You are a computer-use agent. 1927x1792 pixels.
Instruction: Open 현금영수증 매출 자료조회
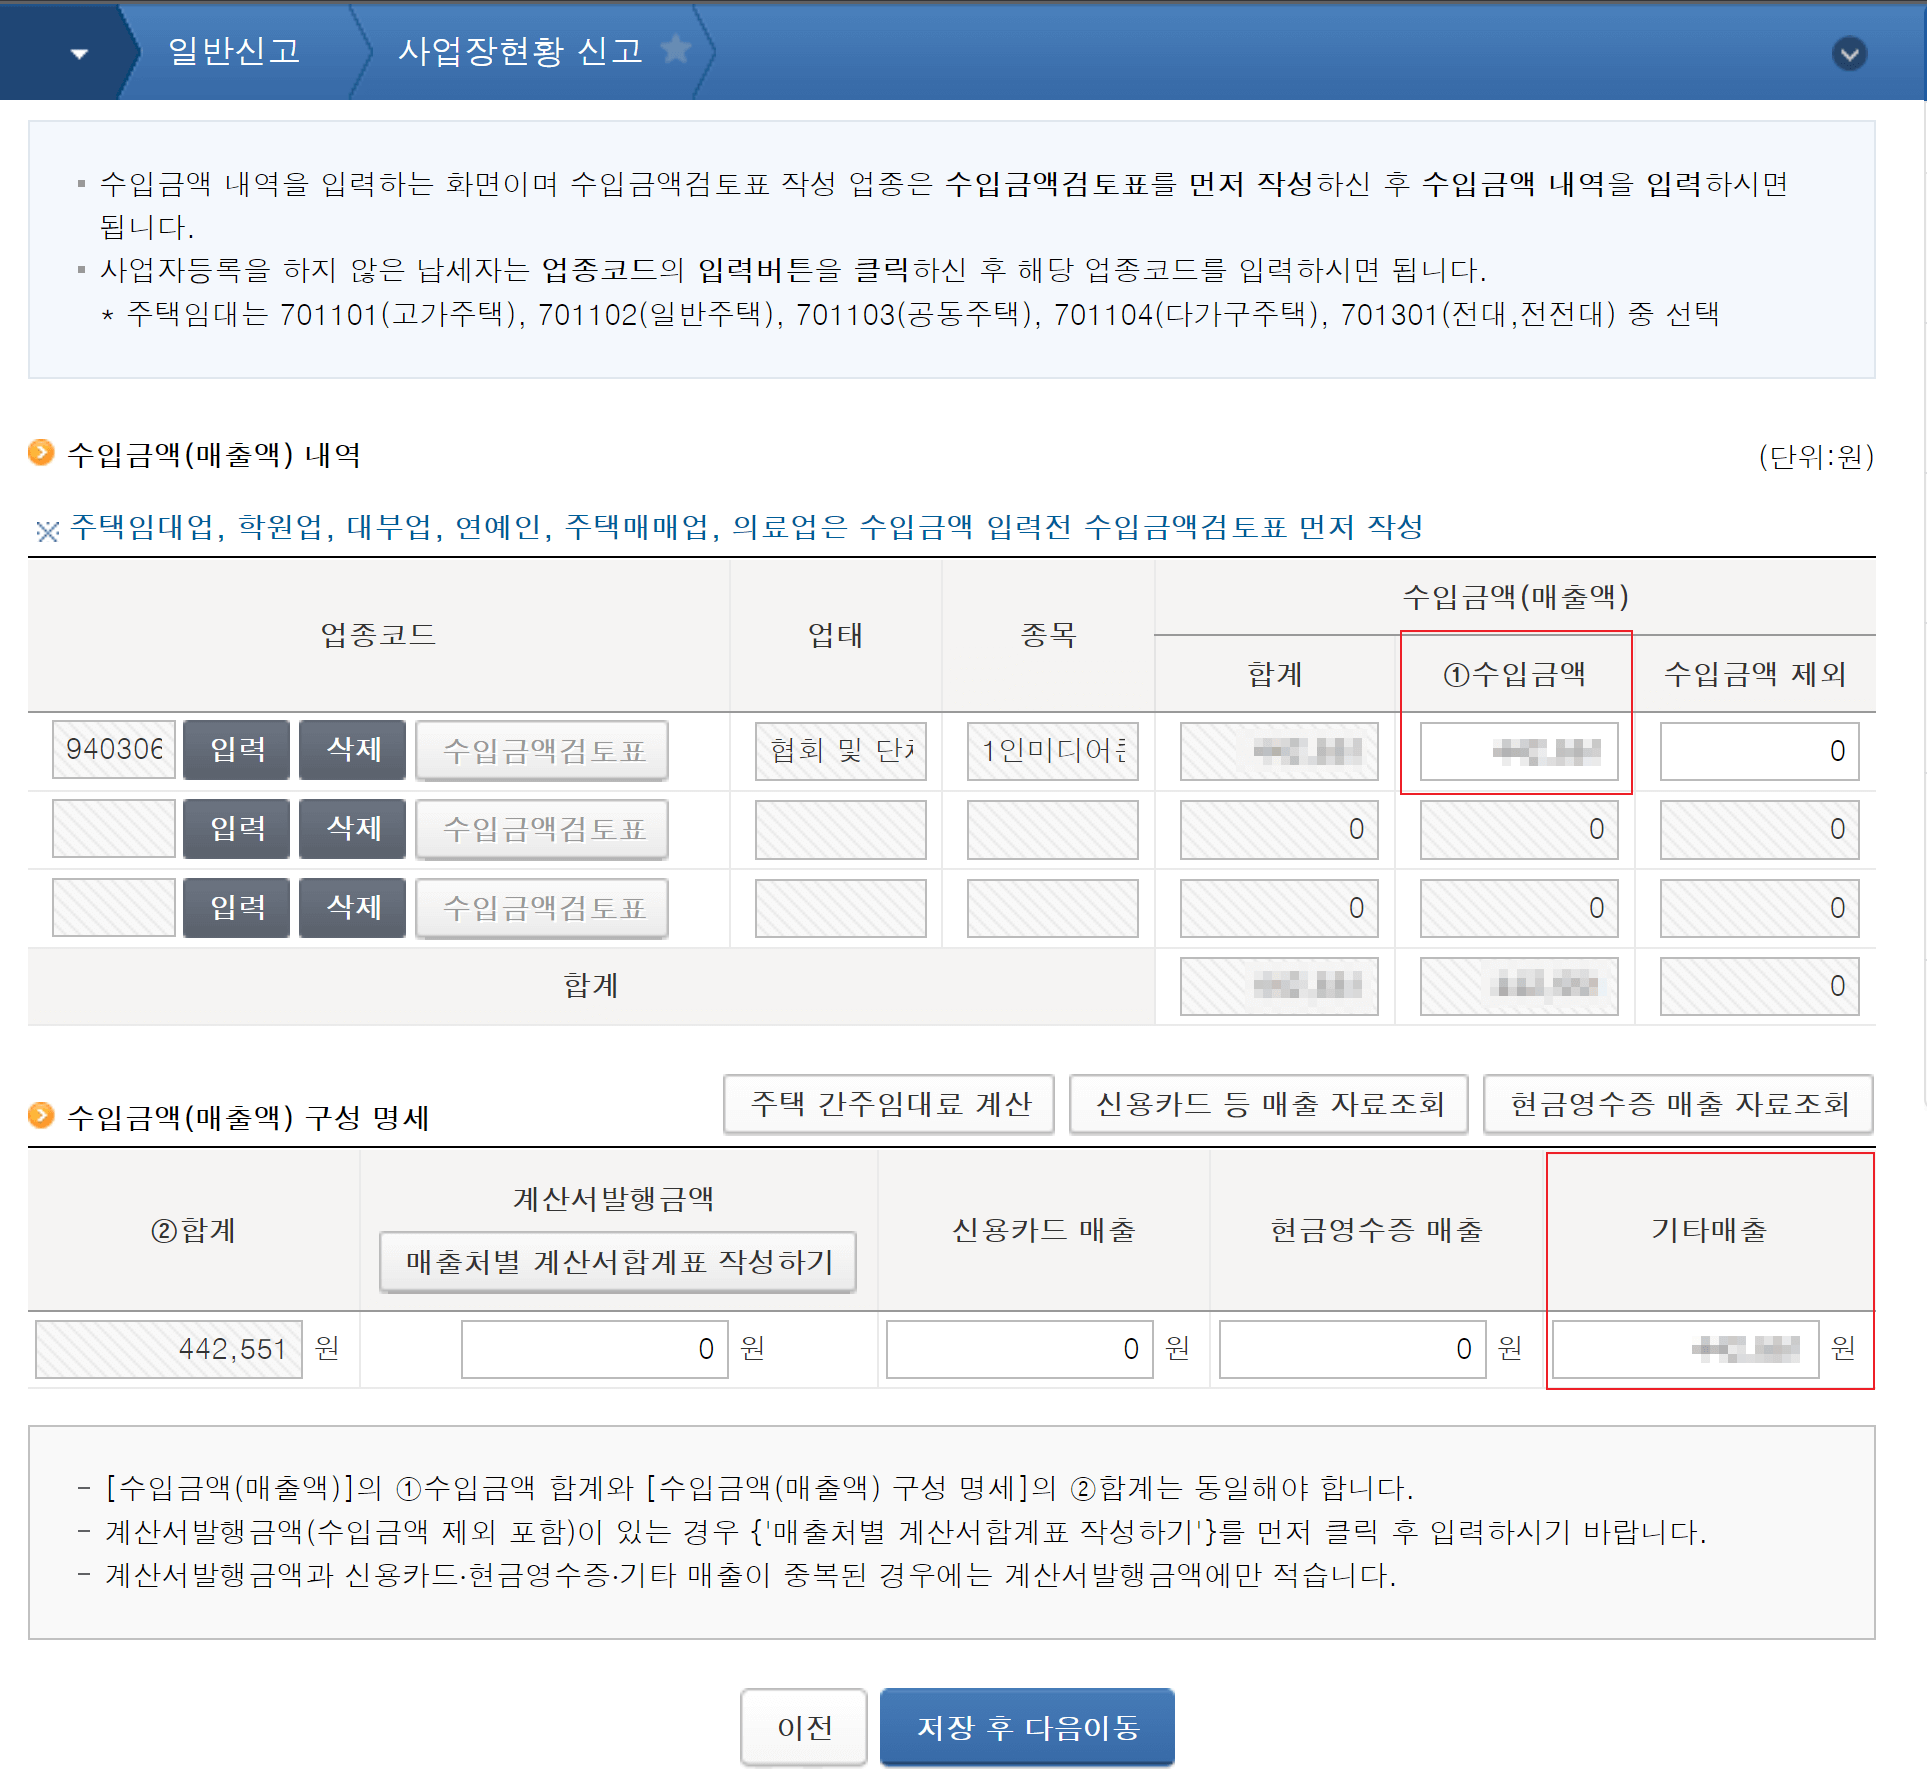coord(1677,1104)
